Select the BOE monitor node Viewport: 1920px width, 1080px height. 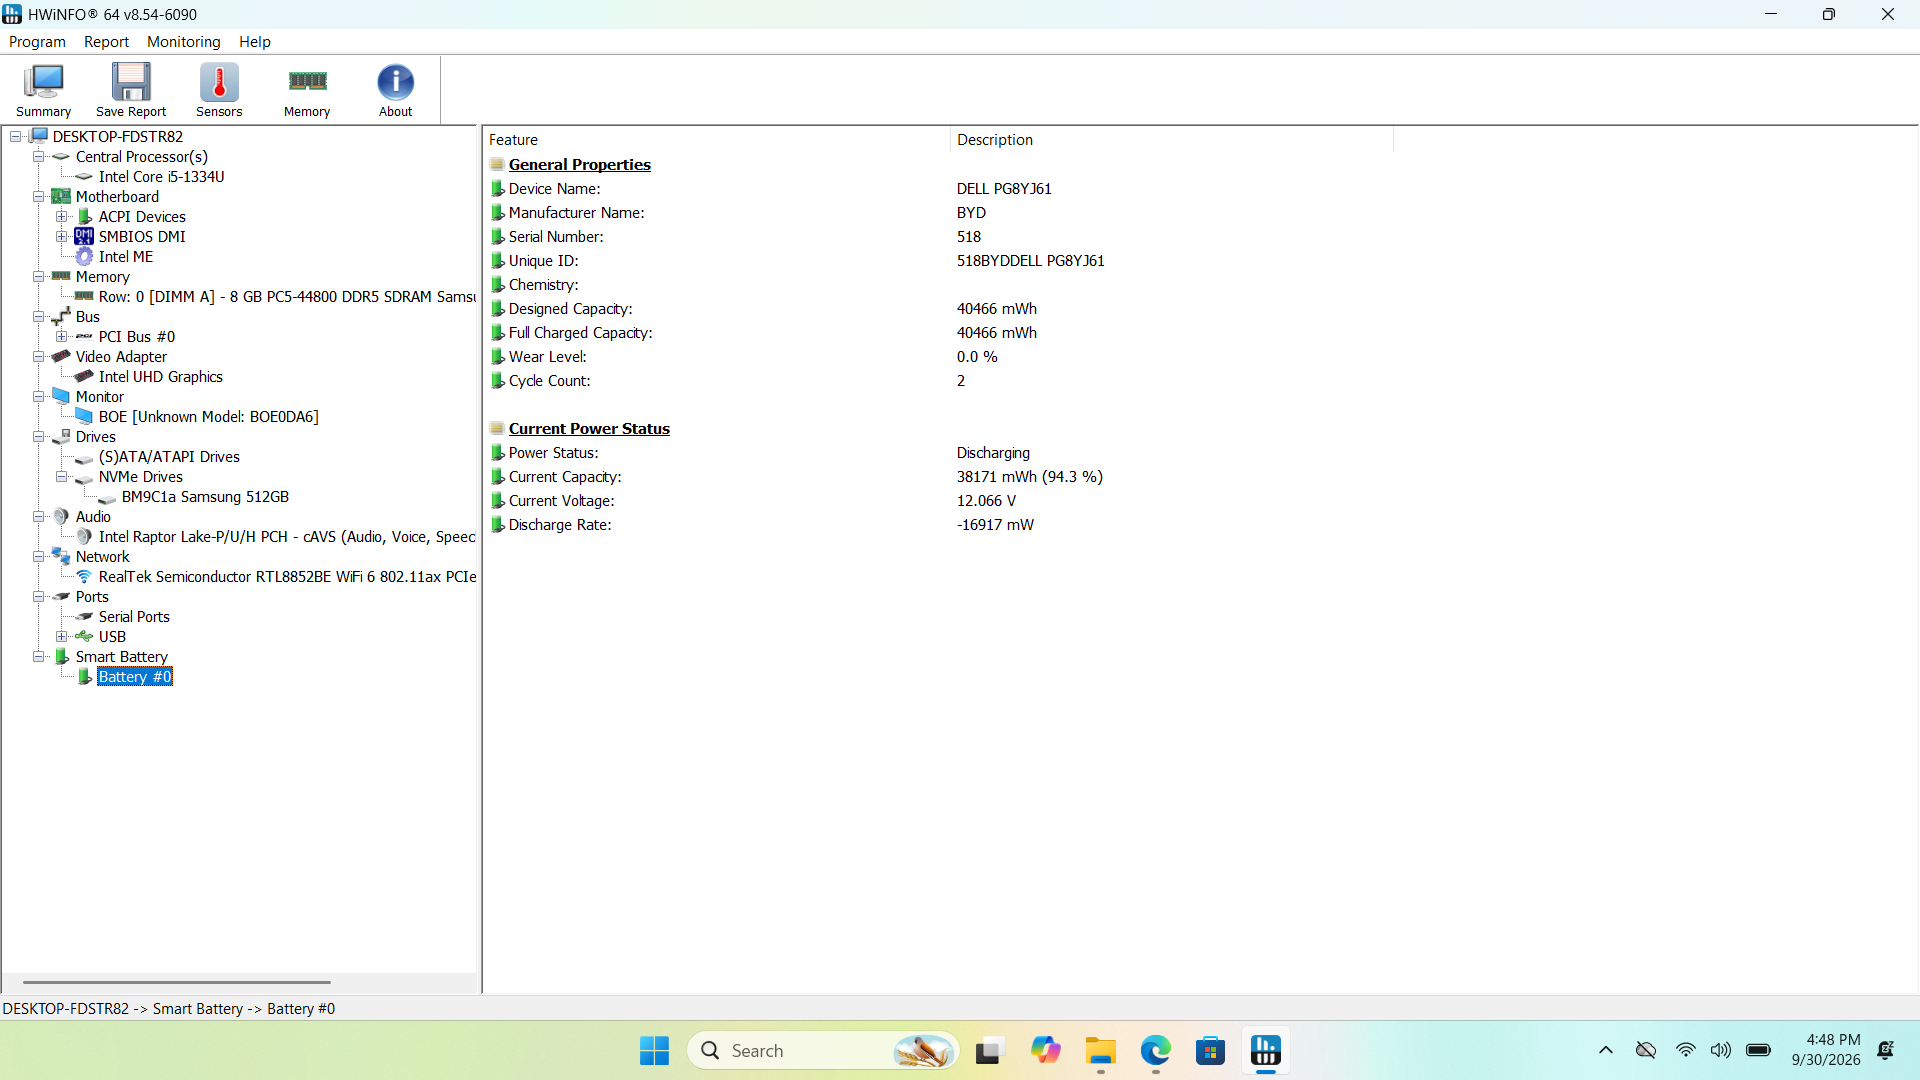tap(208, 417)
